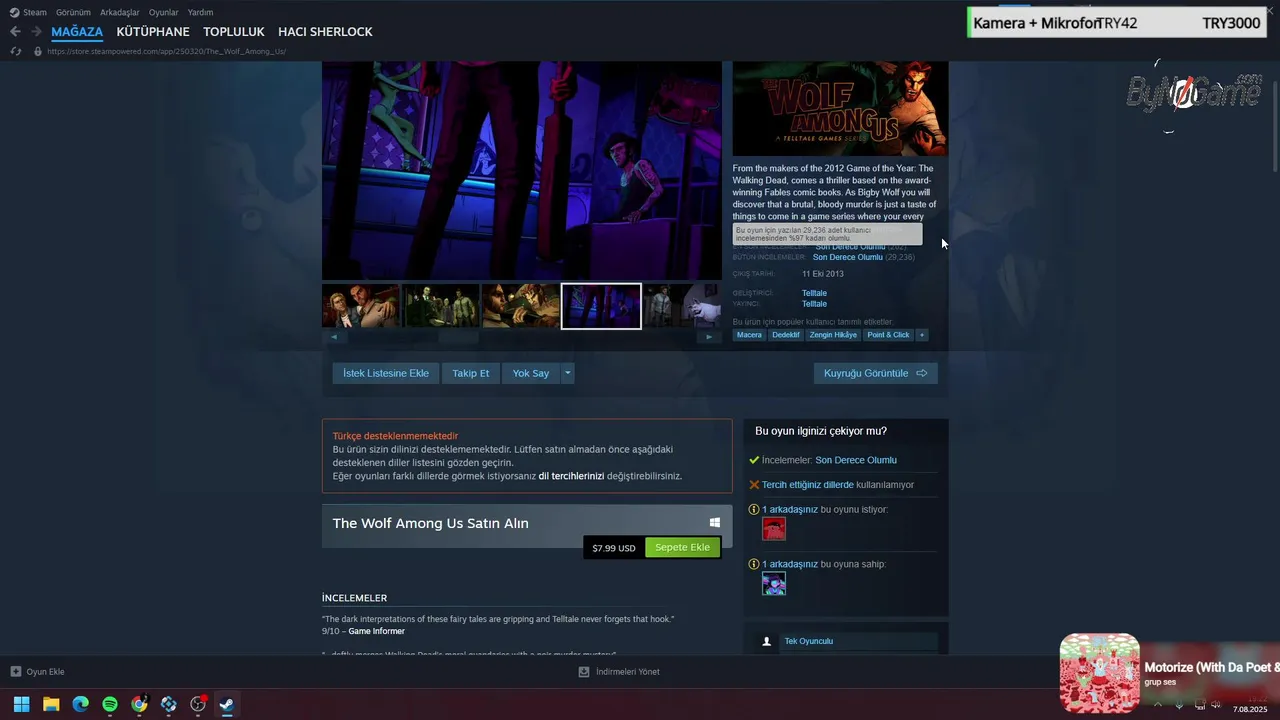Select the highlighted fourth screenshot thumbnail
This screenshot has width=1280, height=720.
tap(601, 306)
